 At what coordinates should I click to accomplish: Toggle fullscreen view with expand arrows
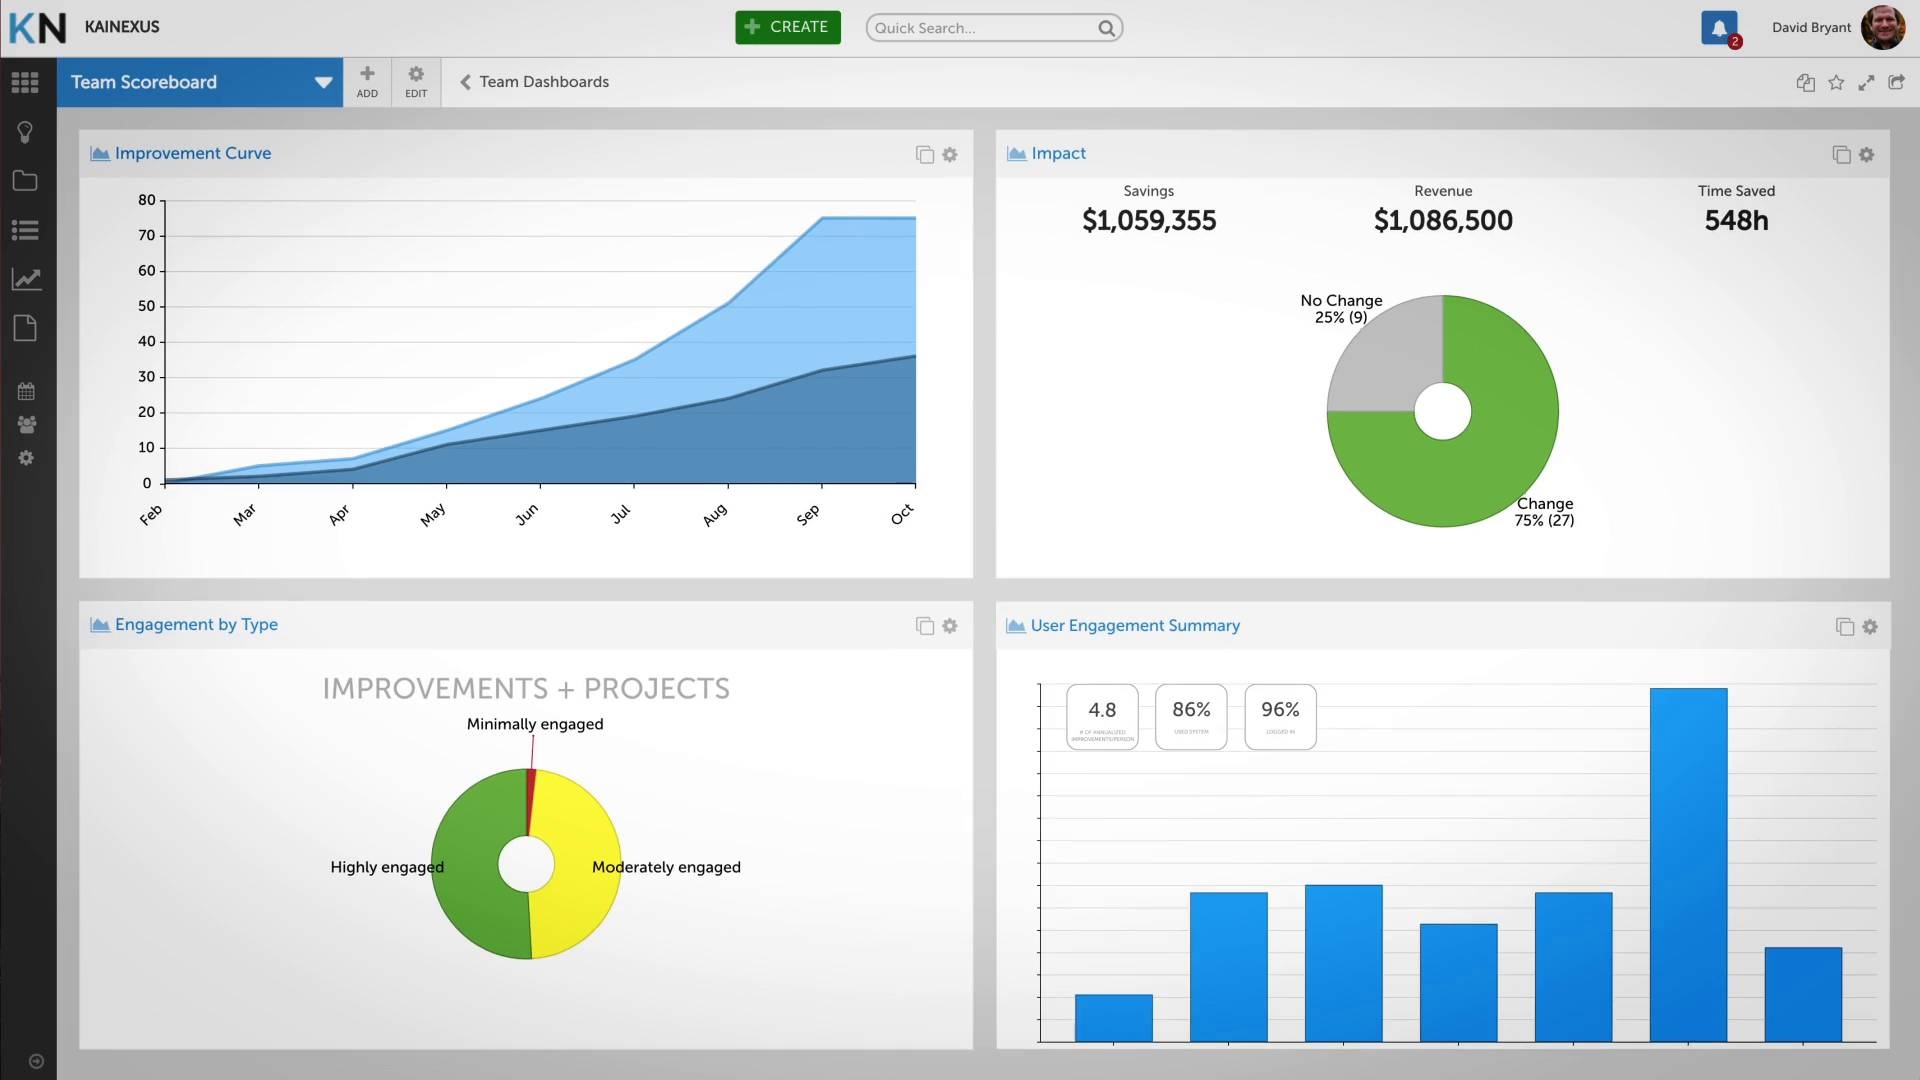coord(1866,82)
